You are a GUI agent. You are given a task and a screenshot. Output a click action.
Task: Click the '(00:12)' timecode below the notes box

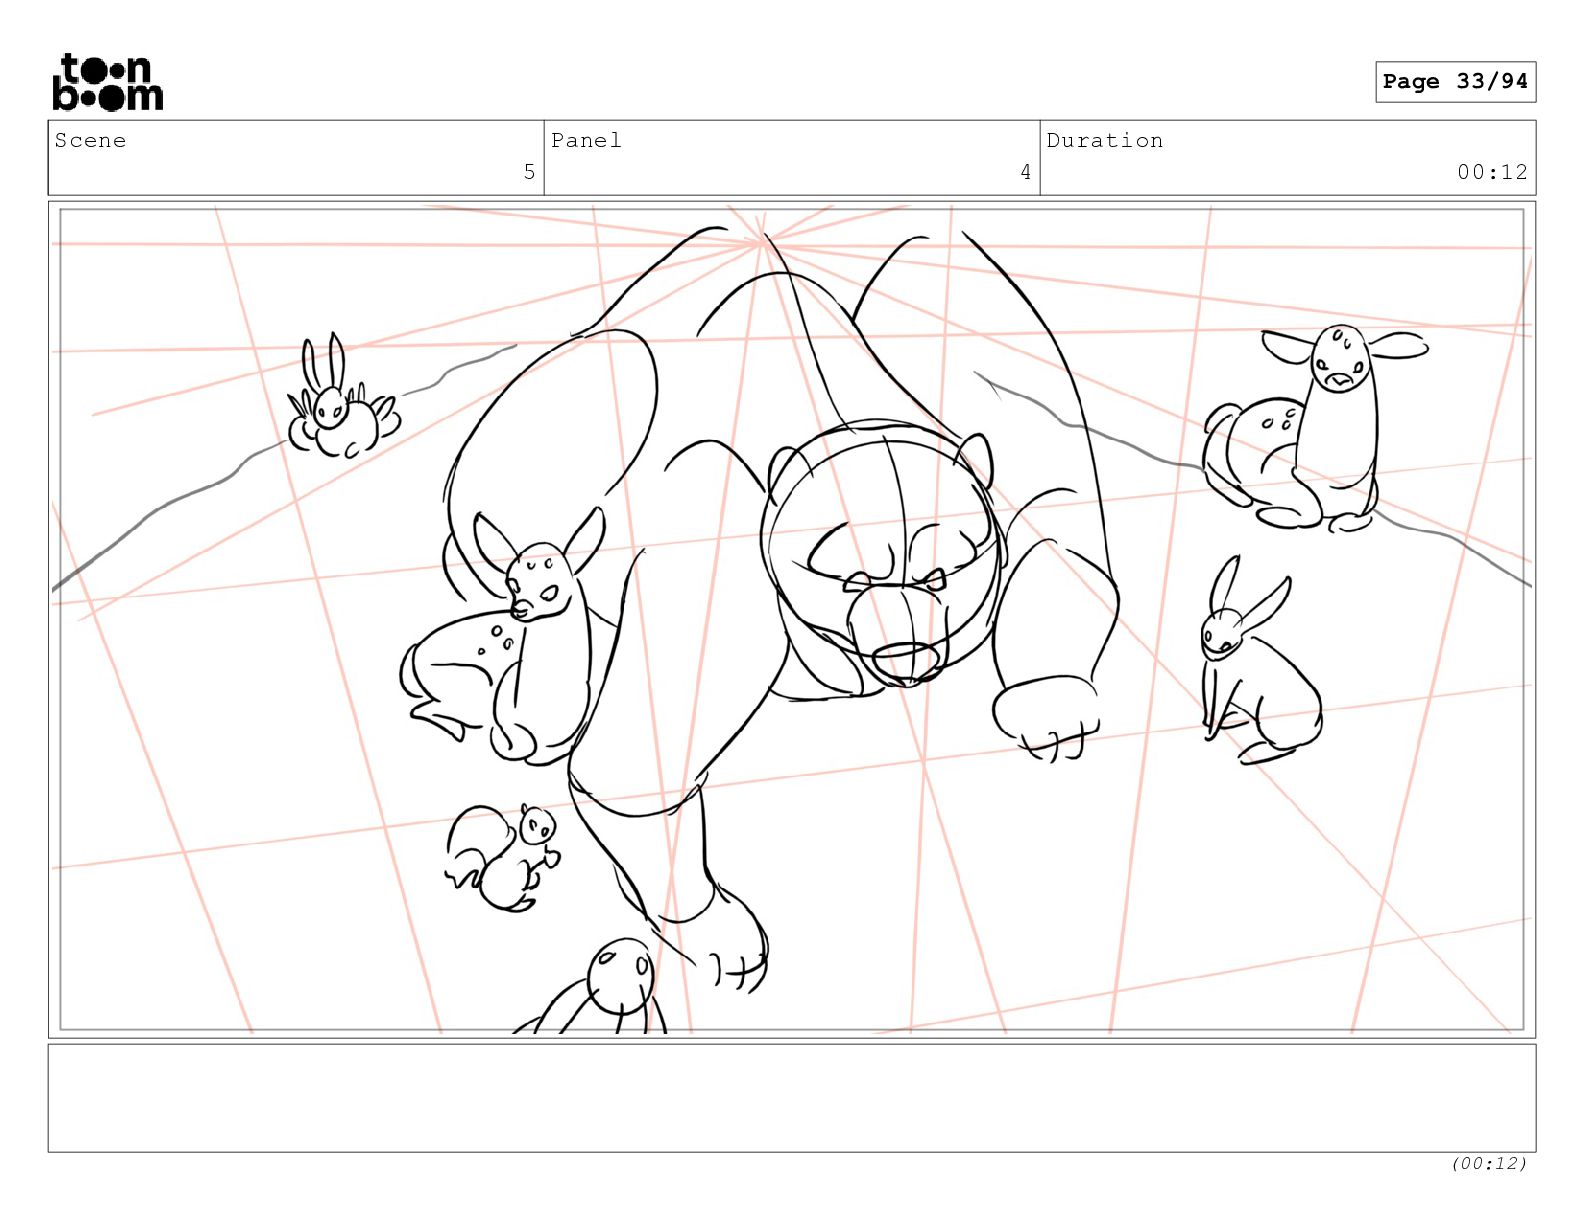1489,1163
